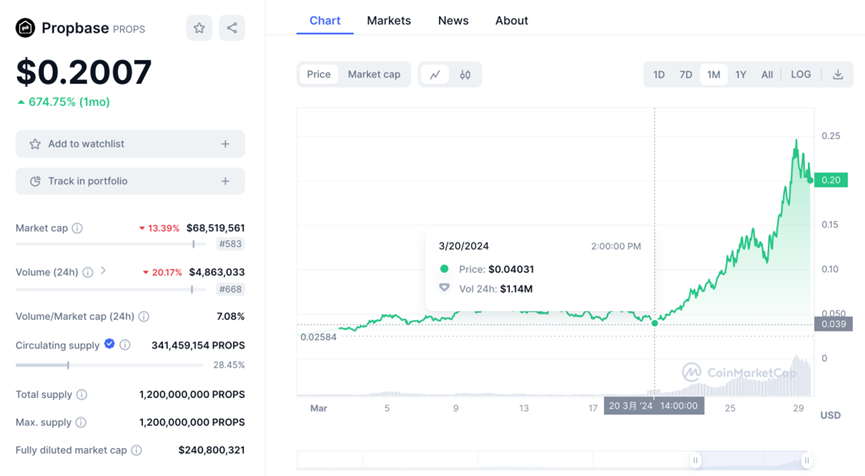Open Circulating supply info icon
The height and width of the screenshot is (476, 865).
coord(125,345)
